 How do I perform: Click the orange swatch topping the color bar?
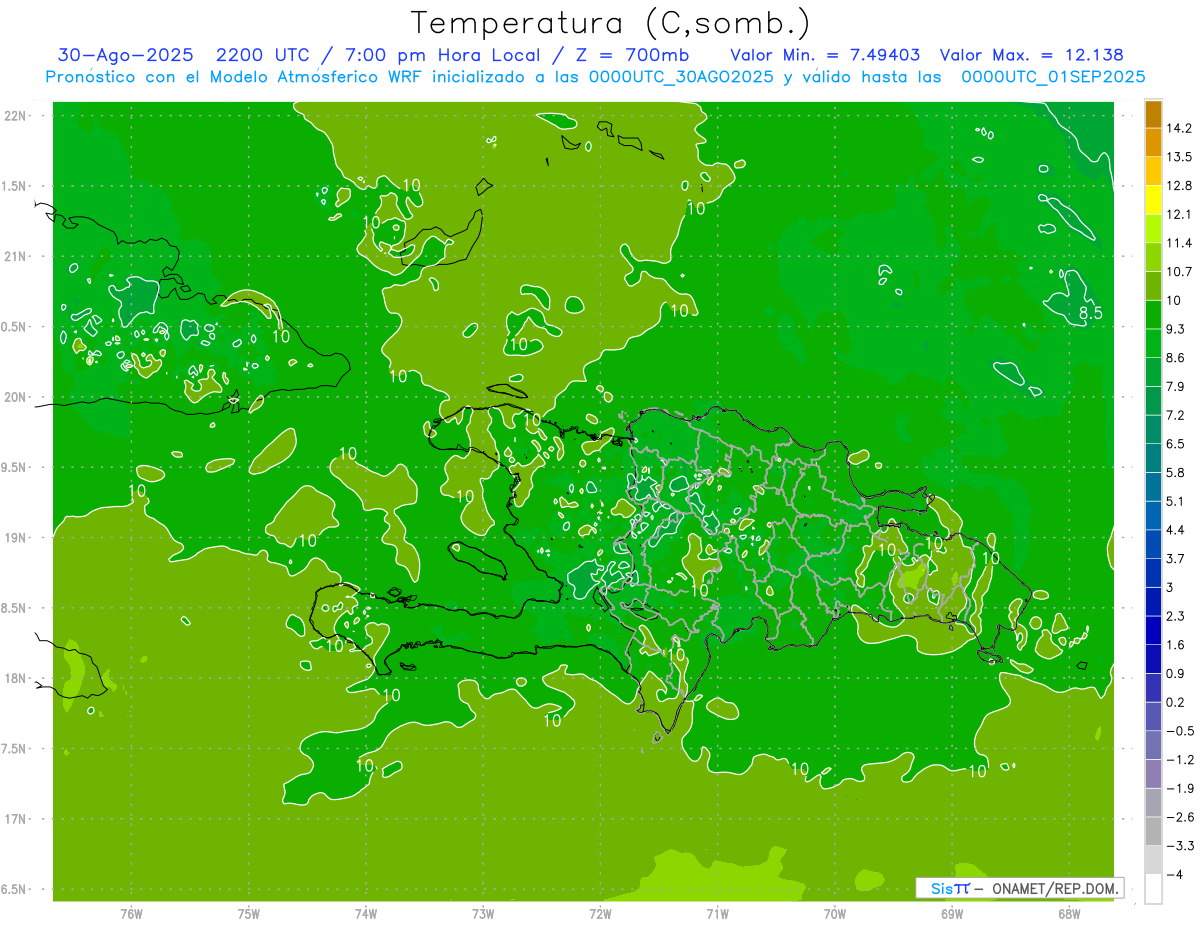click(1153, 114)
